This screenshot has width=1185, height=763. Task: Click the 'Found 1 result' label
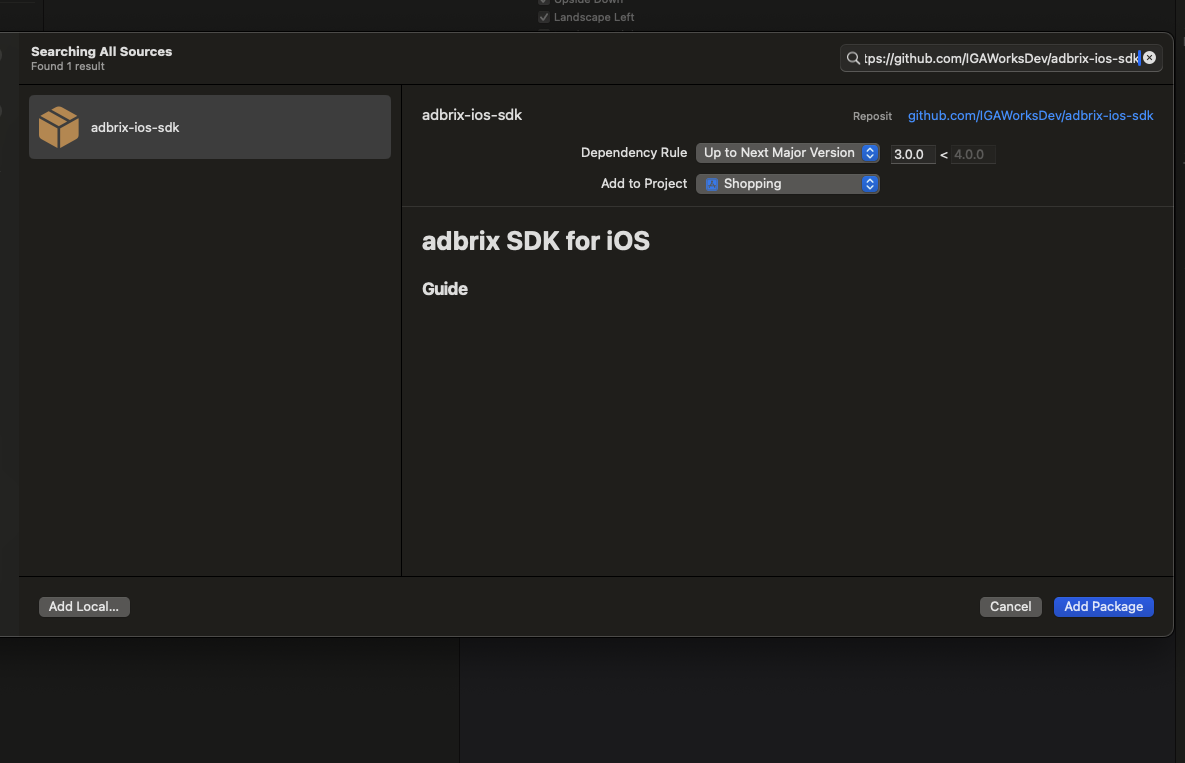(67, 66)
